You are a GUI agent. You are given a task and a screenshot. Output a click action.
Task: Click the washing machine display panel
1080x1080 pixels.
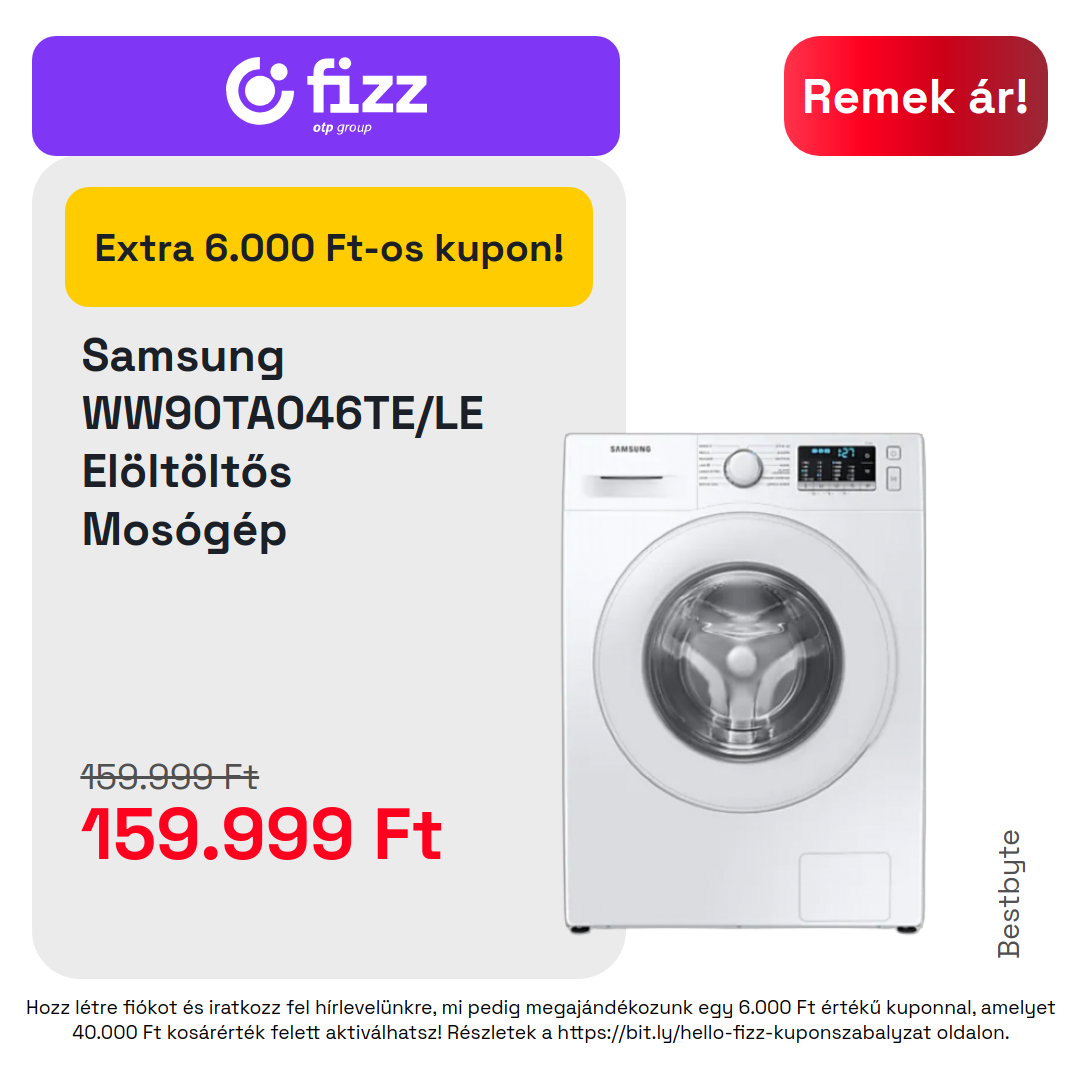[x=837, y=468]
